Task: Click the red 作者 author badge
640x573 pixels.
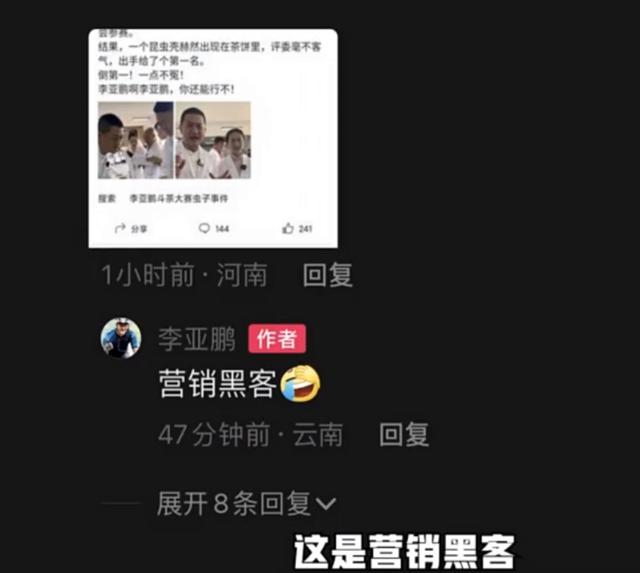Action: click(x=277, y=338)
